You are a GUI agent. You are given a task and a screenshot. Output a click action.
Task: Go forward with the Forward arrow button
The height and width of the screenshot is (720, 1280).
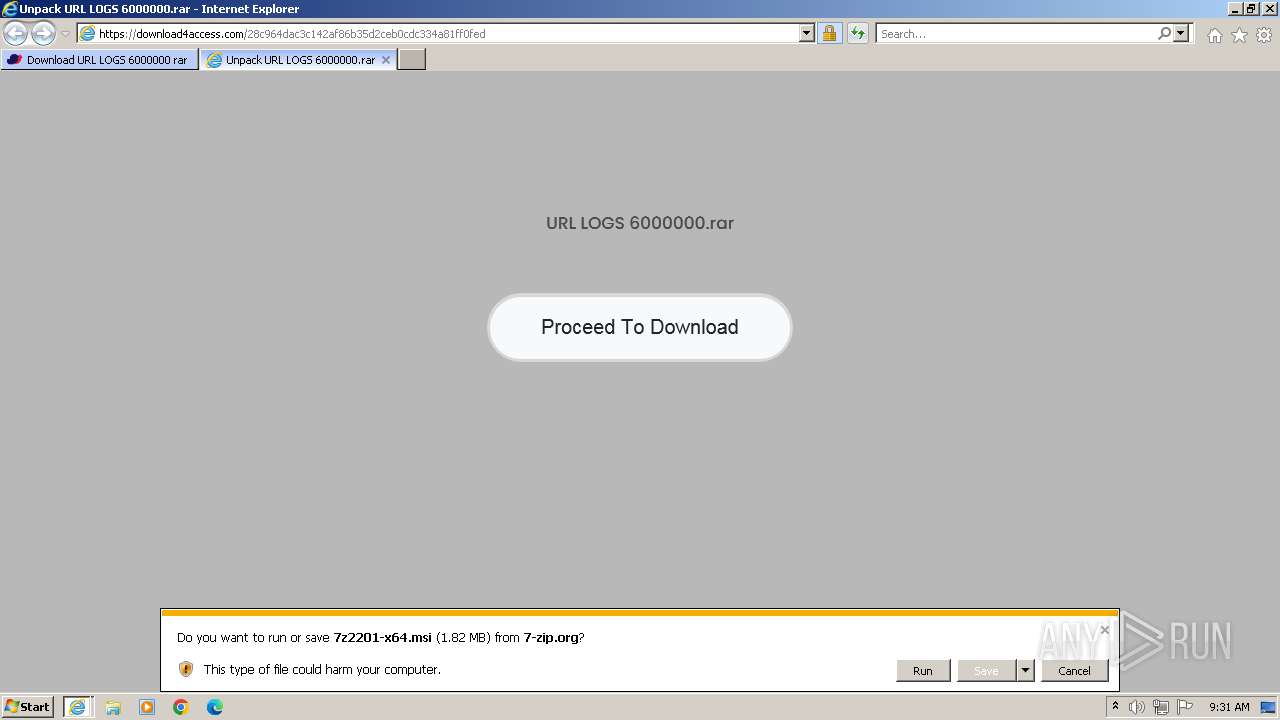(x=43, y=34)
